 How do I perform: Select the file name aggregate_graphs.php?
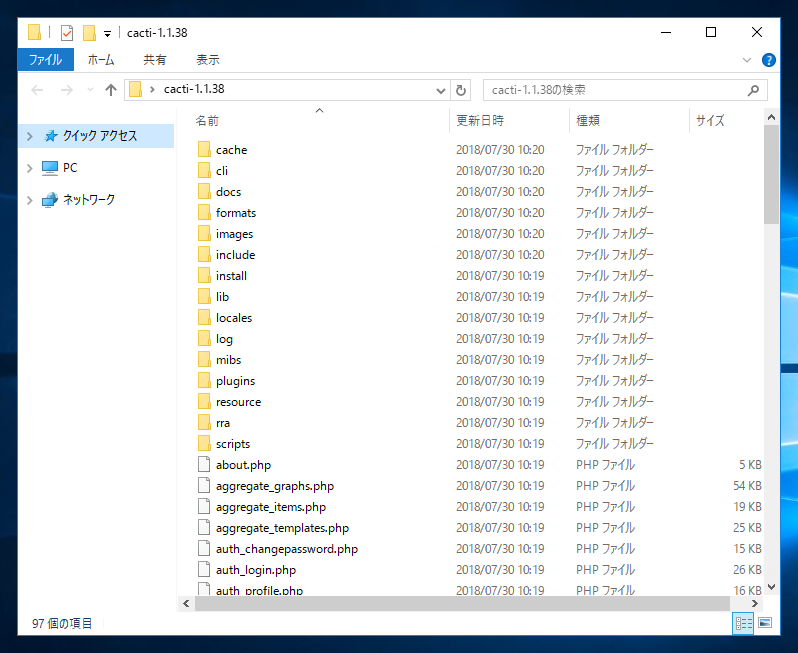(x=275, y=486)
